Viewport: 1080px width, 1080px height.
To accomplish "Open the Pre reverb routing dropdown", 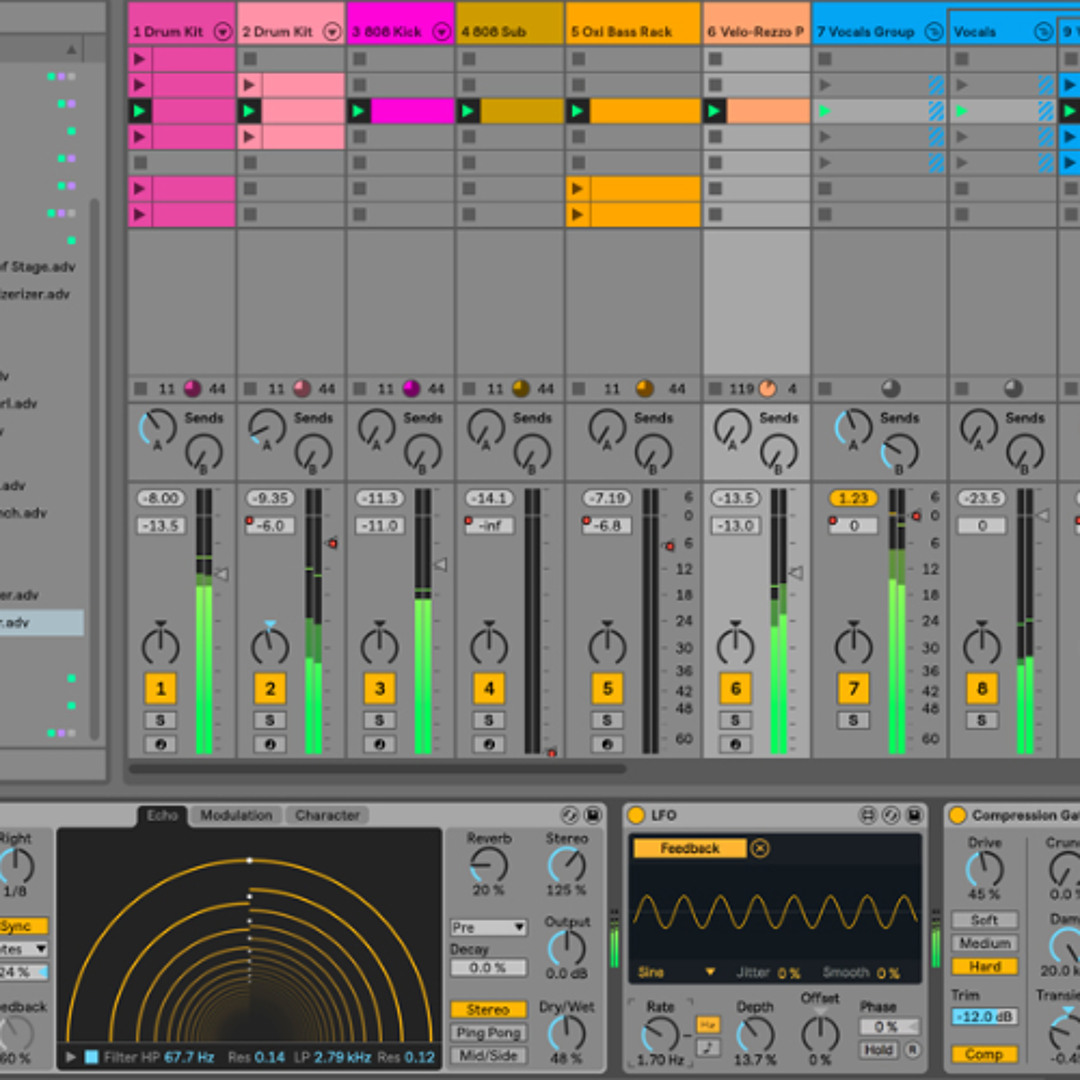I will pyautogui.click(x=488, y=928).
